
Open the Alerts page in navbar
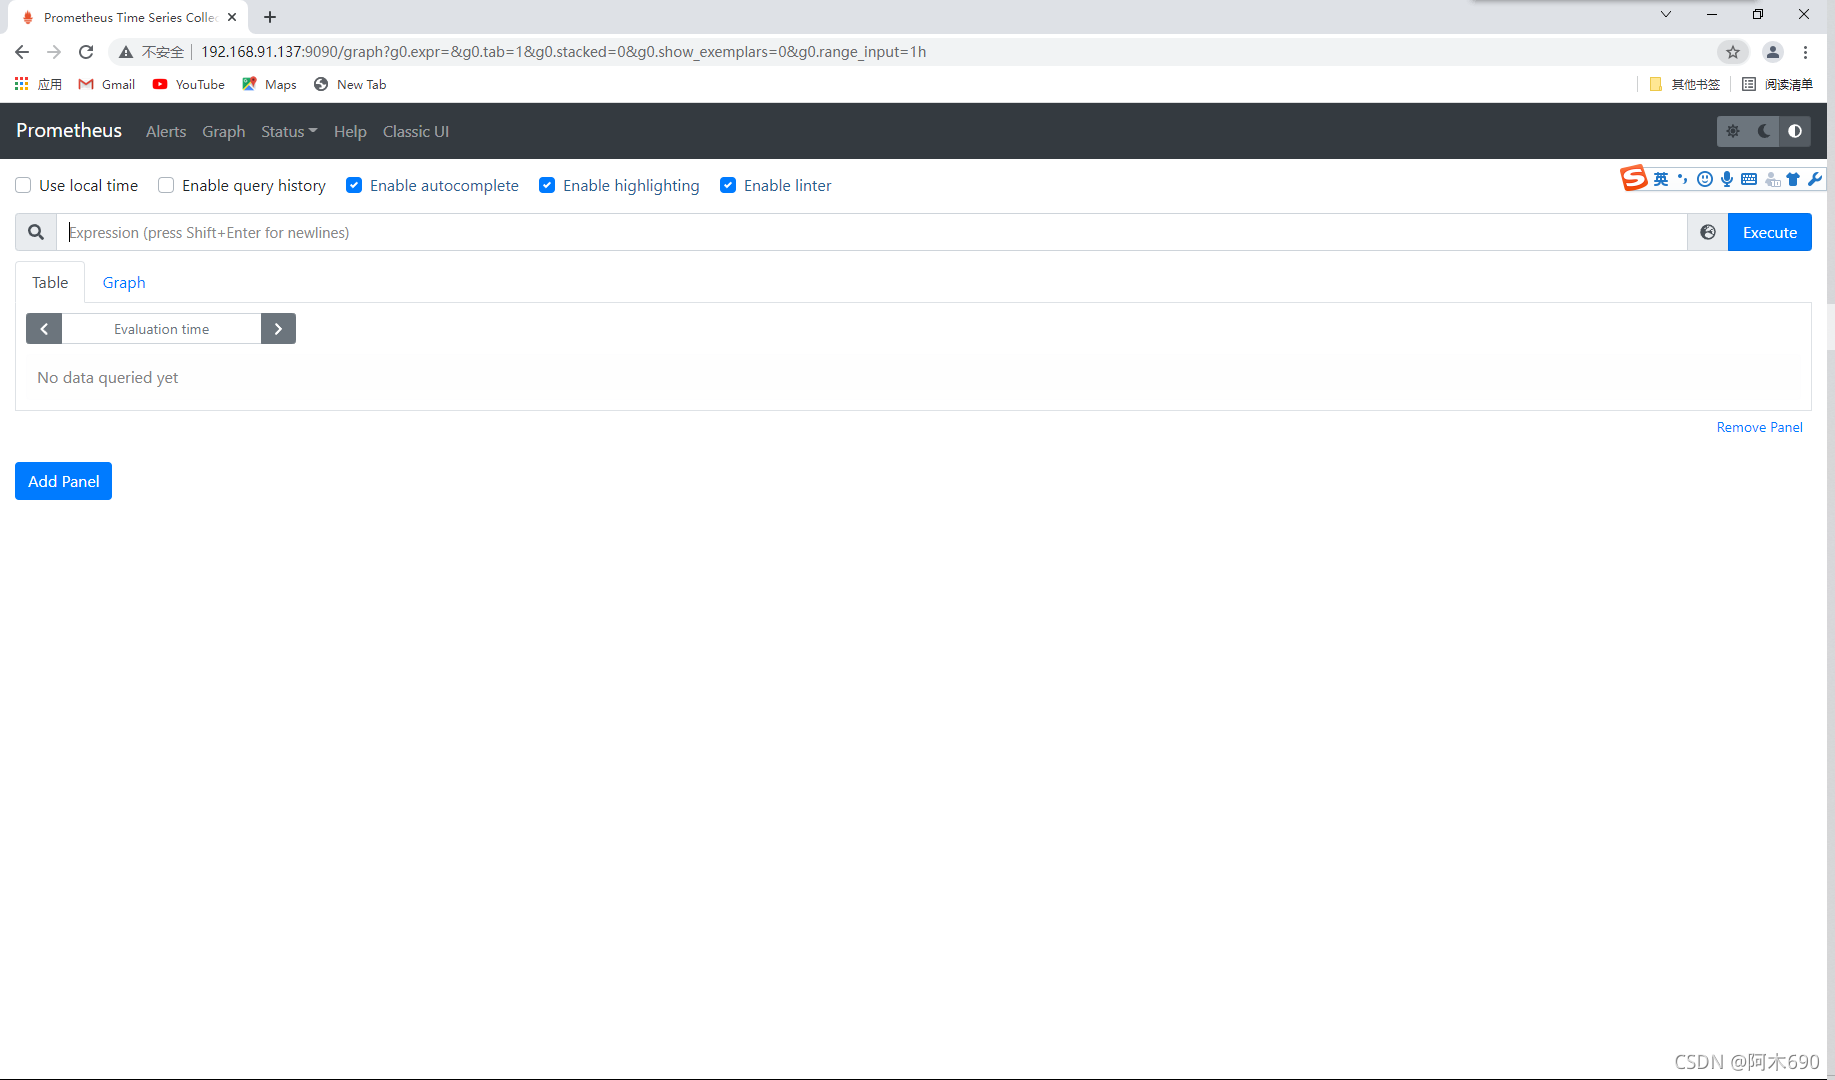coord(166,131)
